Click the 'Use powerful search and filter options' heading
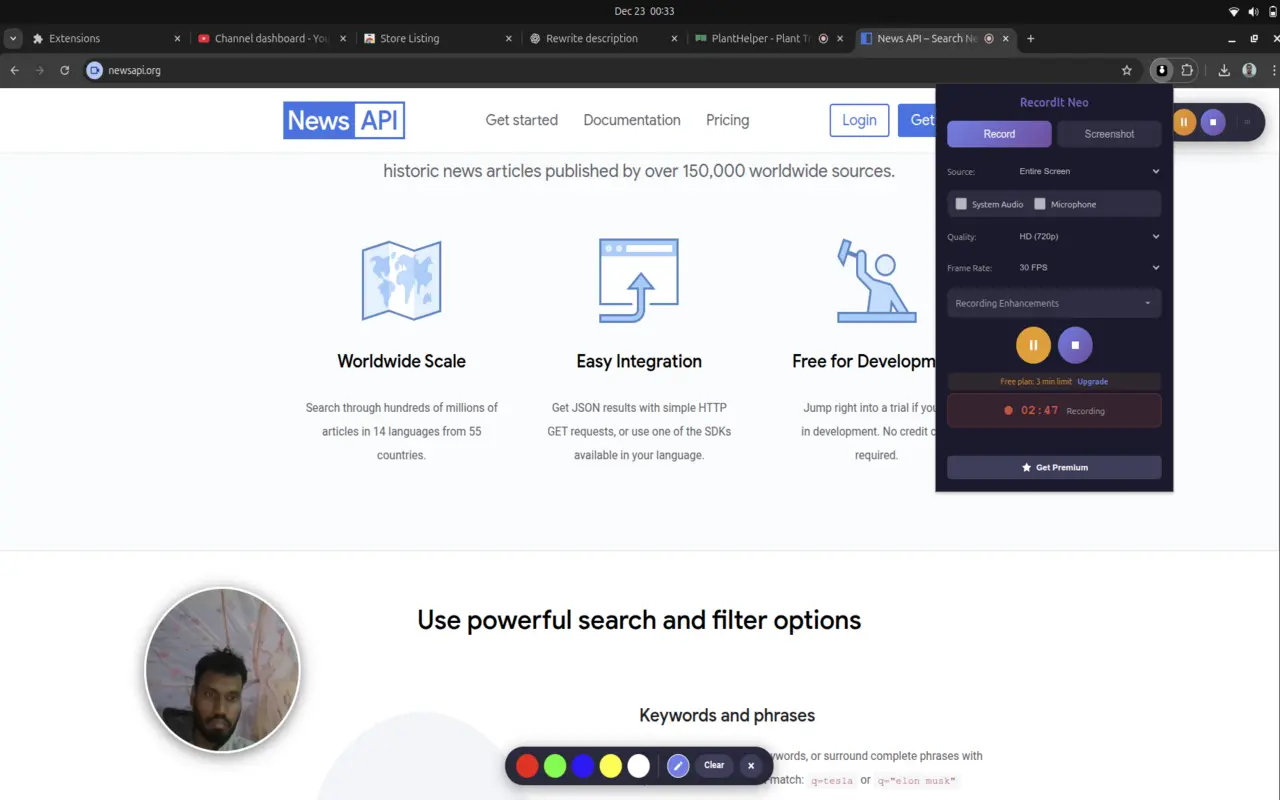The height and width of the screenshot is (800, 1280). [x=639, y=620]
